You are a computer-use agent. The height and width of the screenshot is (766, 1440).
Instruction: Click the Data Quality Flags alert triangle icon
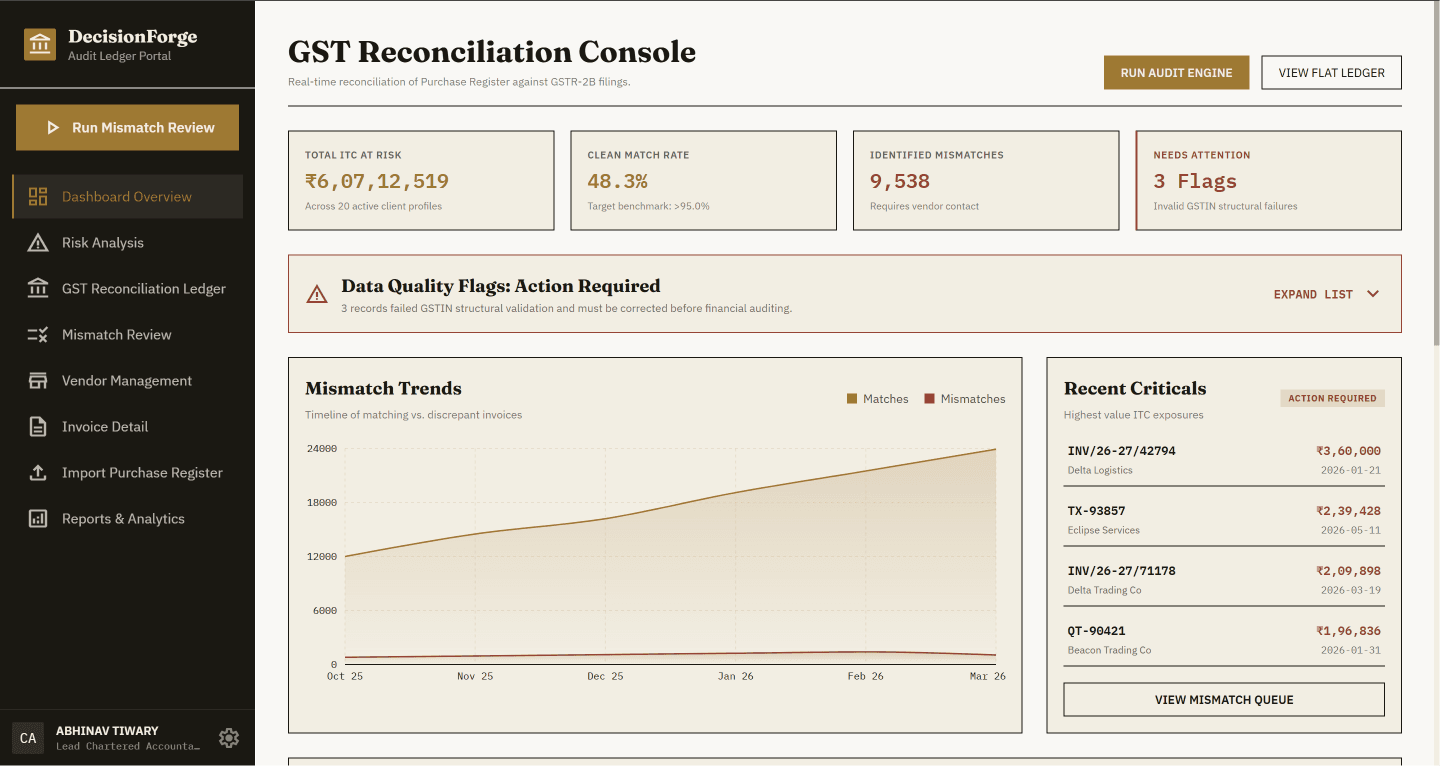317,294
